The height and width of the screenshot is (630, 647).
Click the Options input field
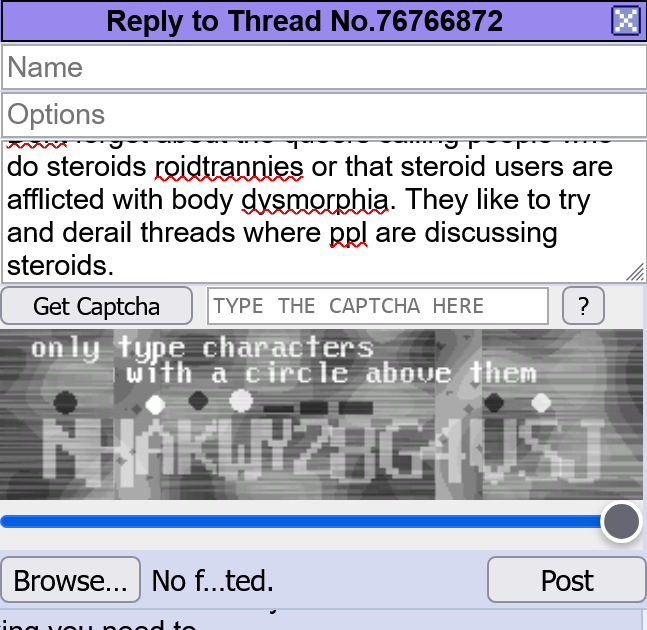324,115
